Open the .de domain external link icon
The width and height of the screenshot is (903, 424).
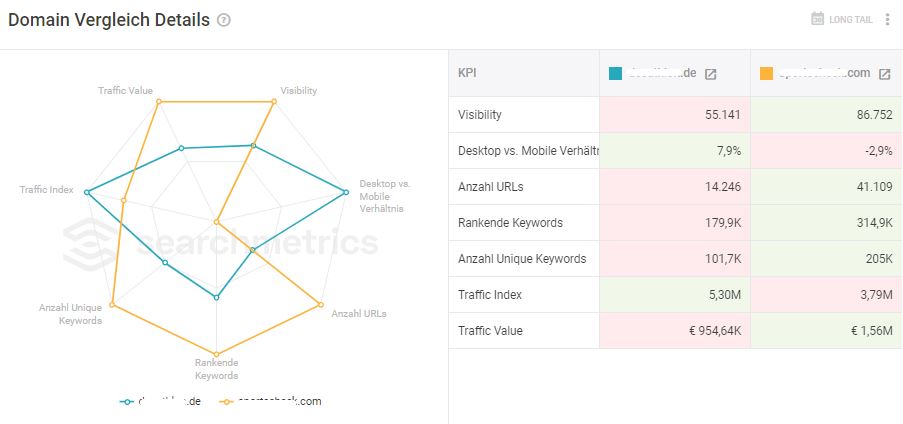(711, 74)
